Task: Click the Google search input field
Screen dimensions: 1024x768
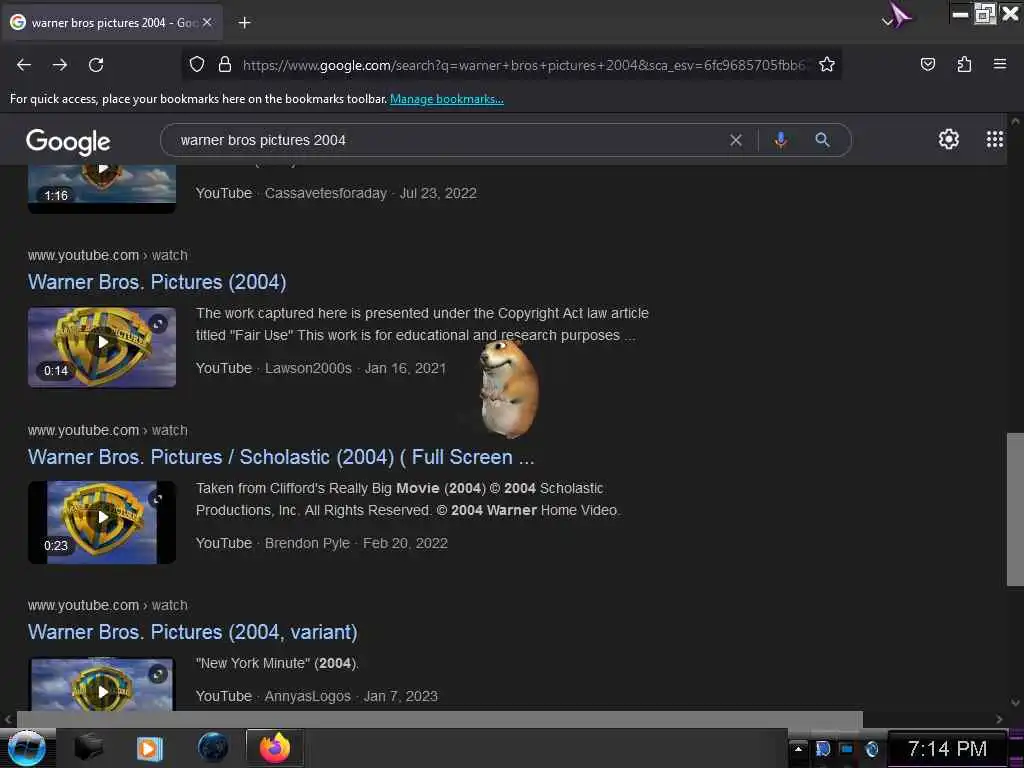Action: click(451, 140)
